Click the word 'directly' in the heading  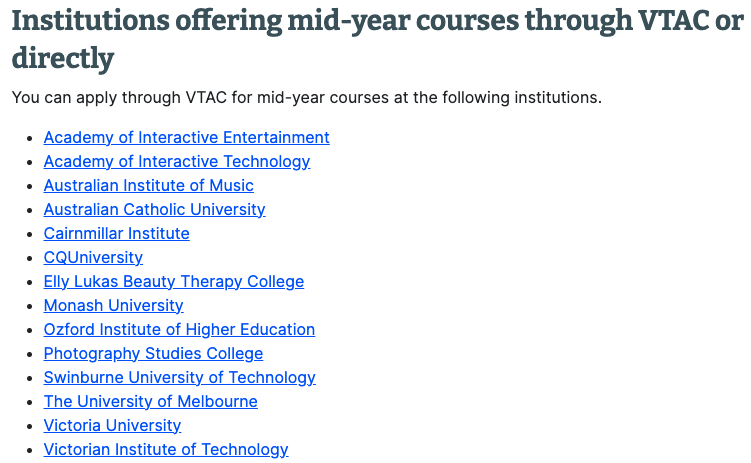point(63,58)
